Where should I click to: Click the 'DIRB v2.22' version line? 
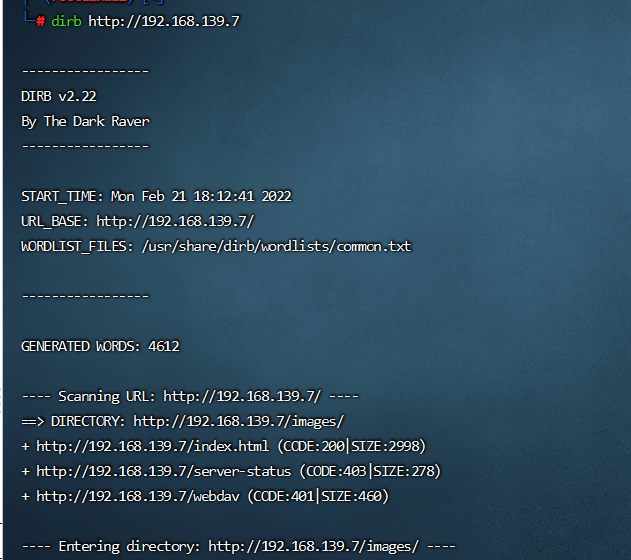[59, 96]
